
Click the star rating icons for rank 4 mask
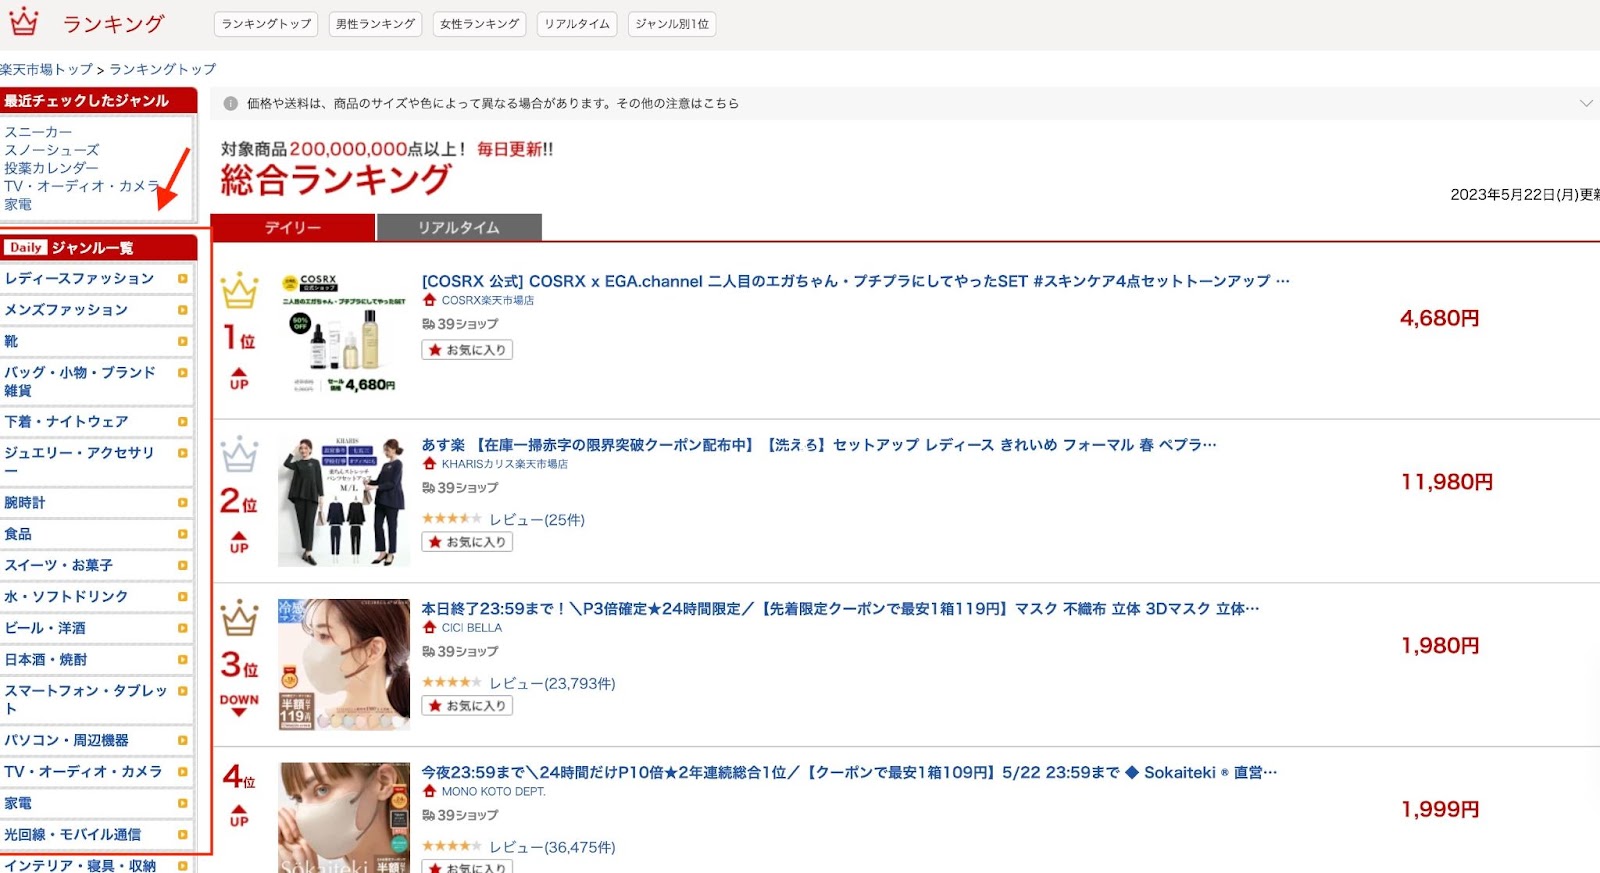tap(452, 846)
